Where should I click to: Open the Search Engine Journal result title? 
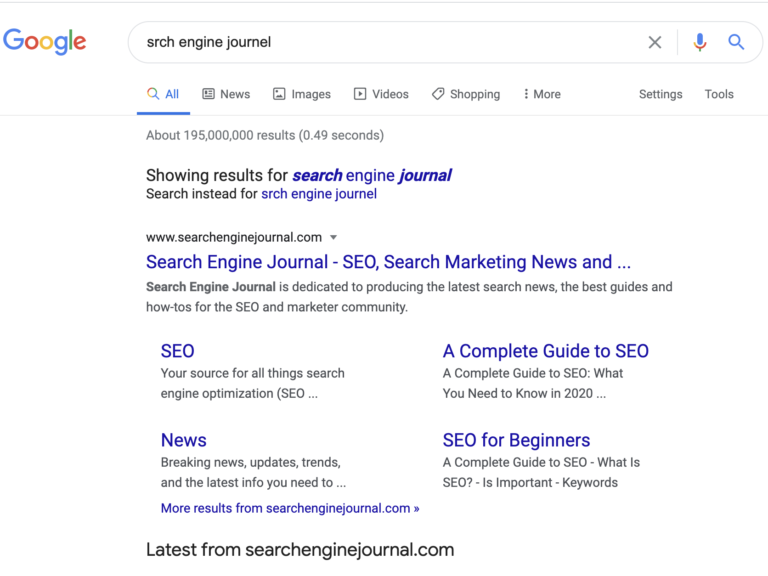click(x=388, y=262)
